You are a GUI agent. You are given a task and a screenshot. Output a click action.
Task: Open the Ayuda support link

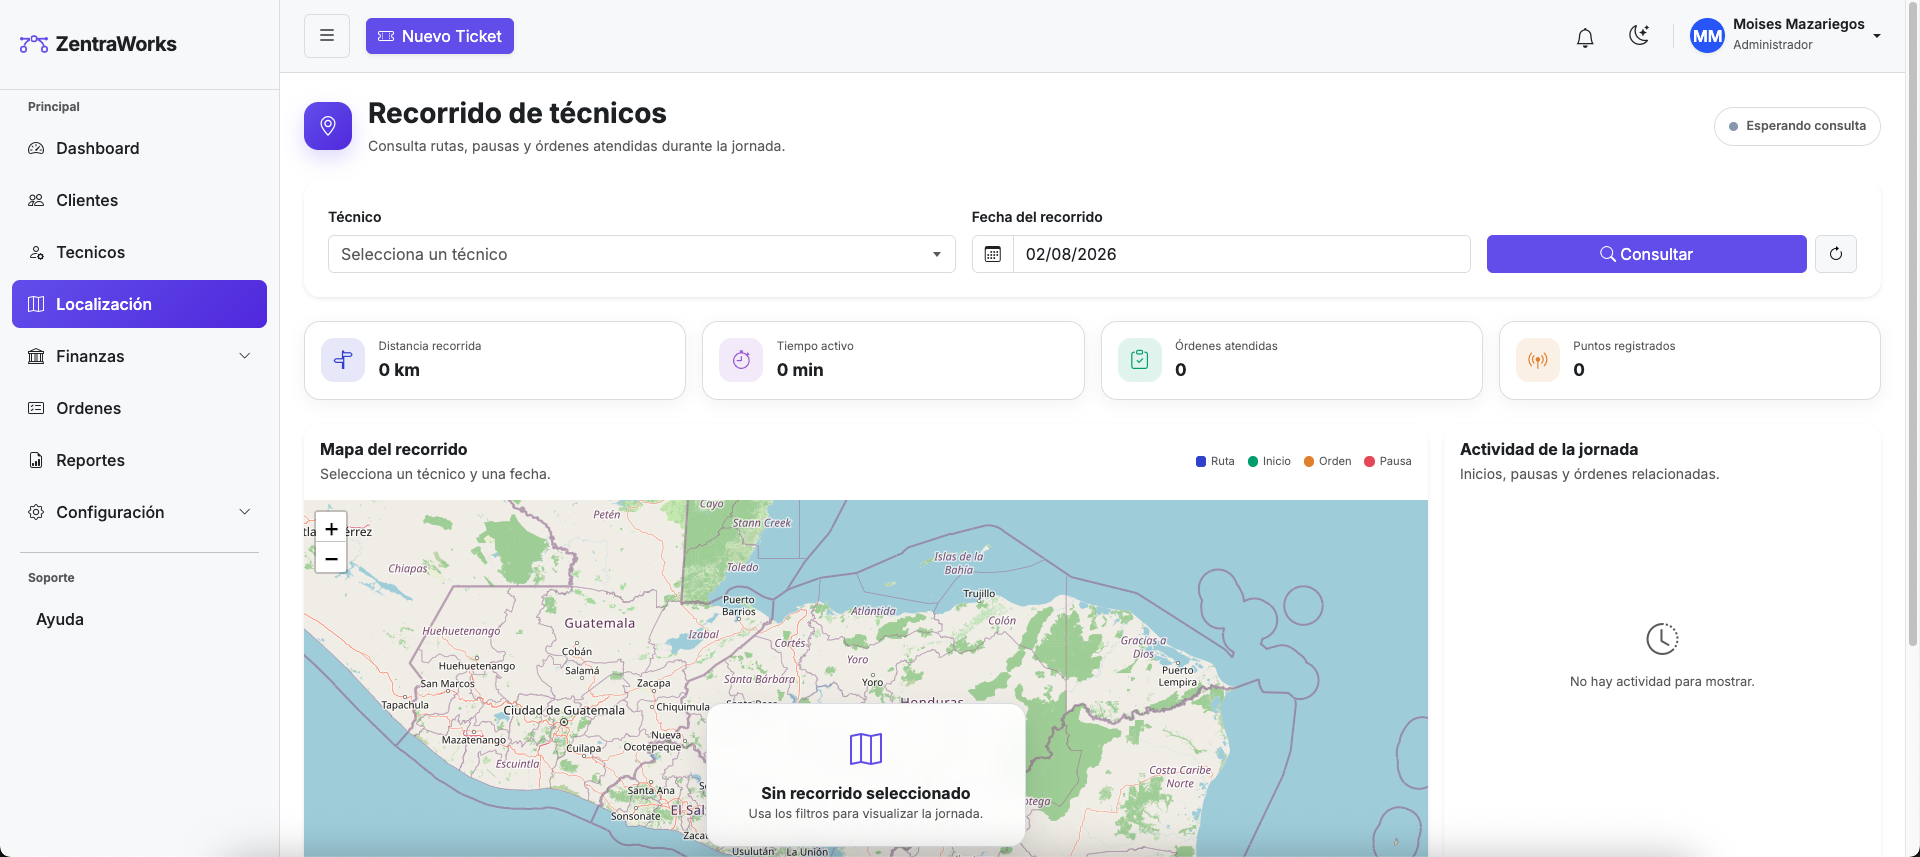point(60,619)
